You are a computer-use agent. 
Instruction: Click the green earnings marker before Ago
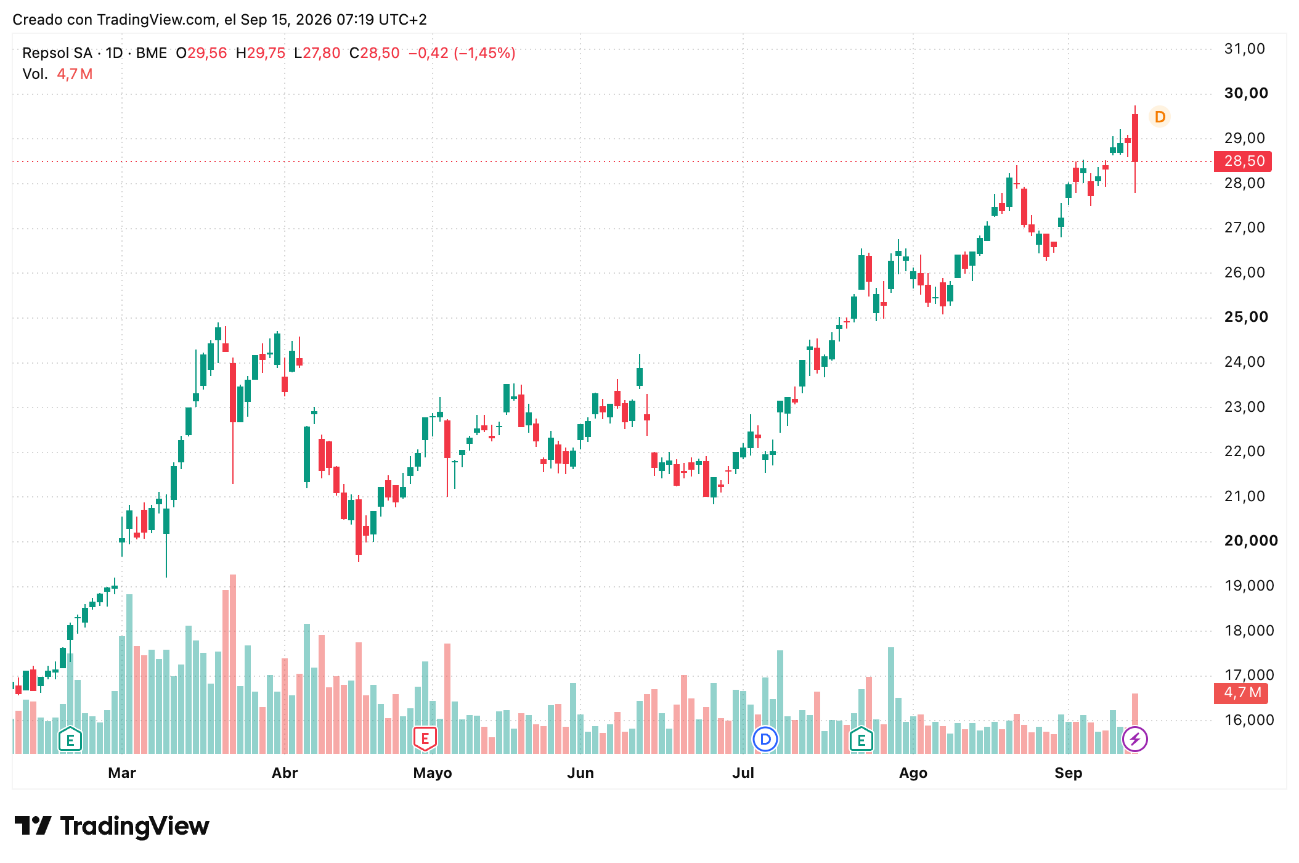click(861, 740)
